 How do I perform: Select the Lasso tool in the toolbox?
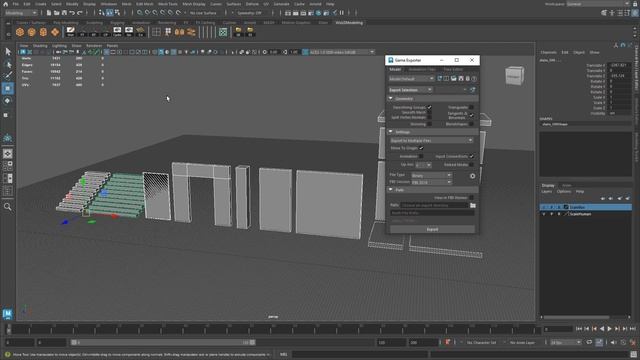[x=8, y=64]
